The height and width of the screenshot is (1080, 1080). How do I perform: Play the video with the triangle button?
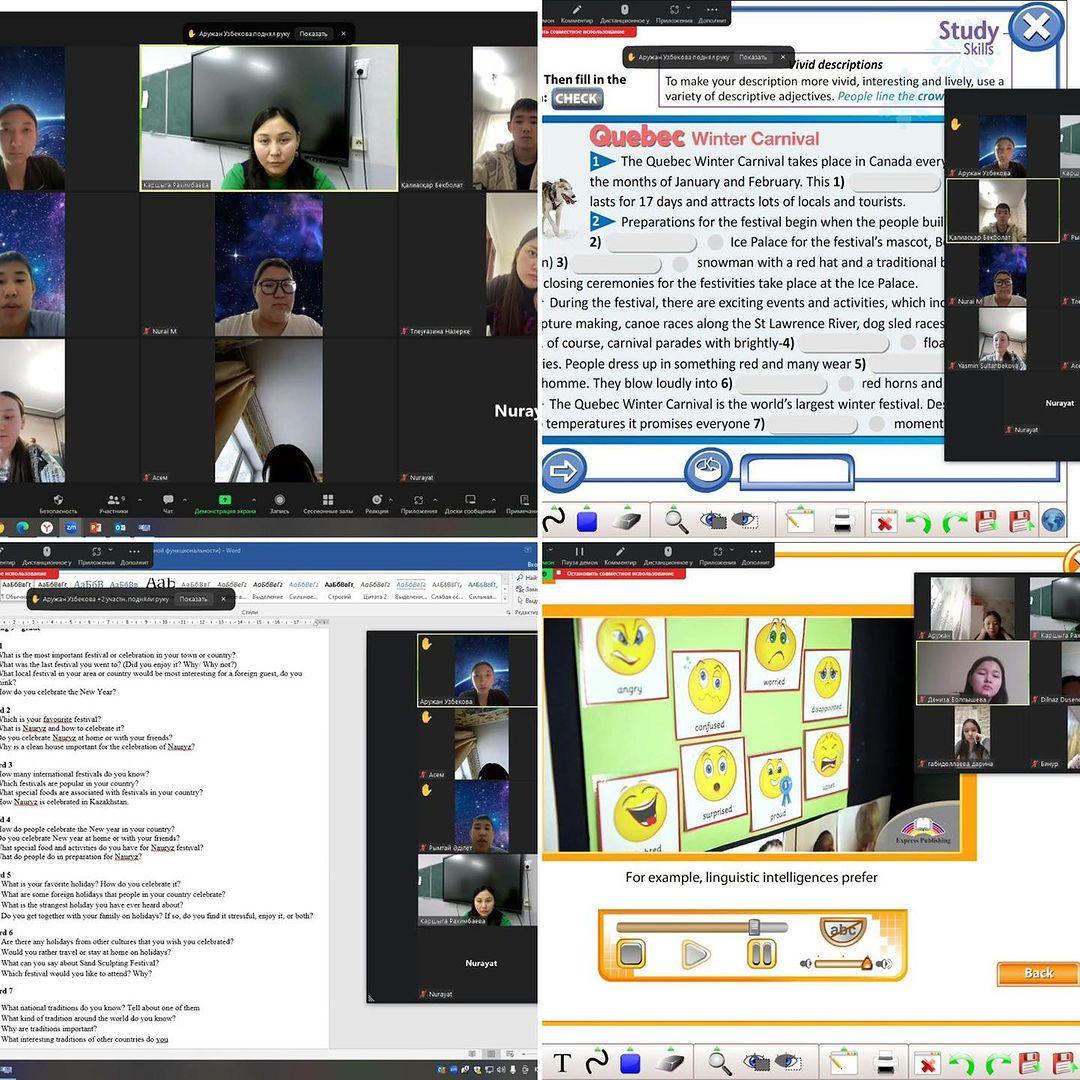695,955
